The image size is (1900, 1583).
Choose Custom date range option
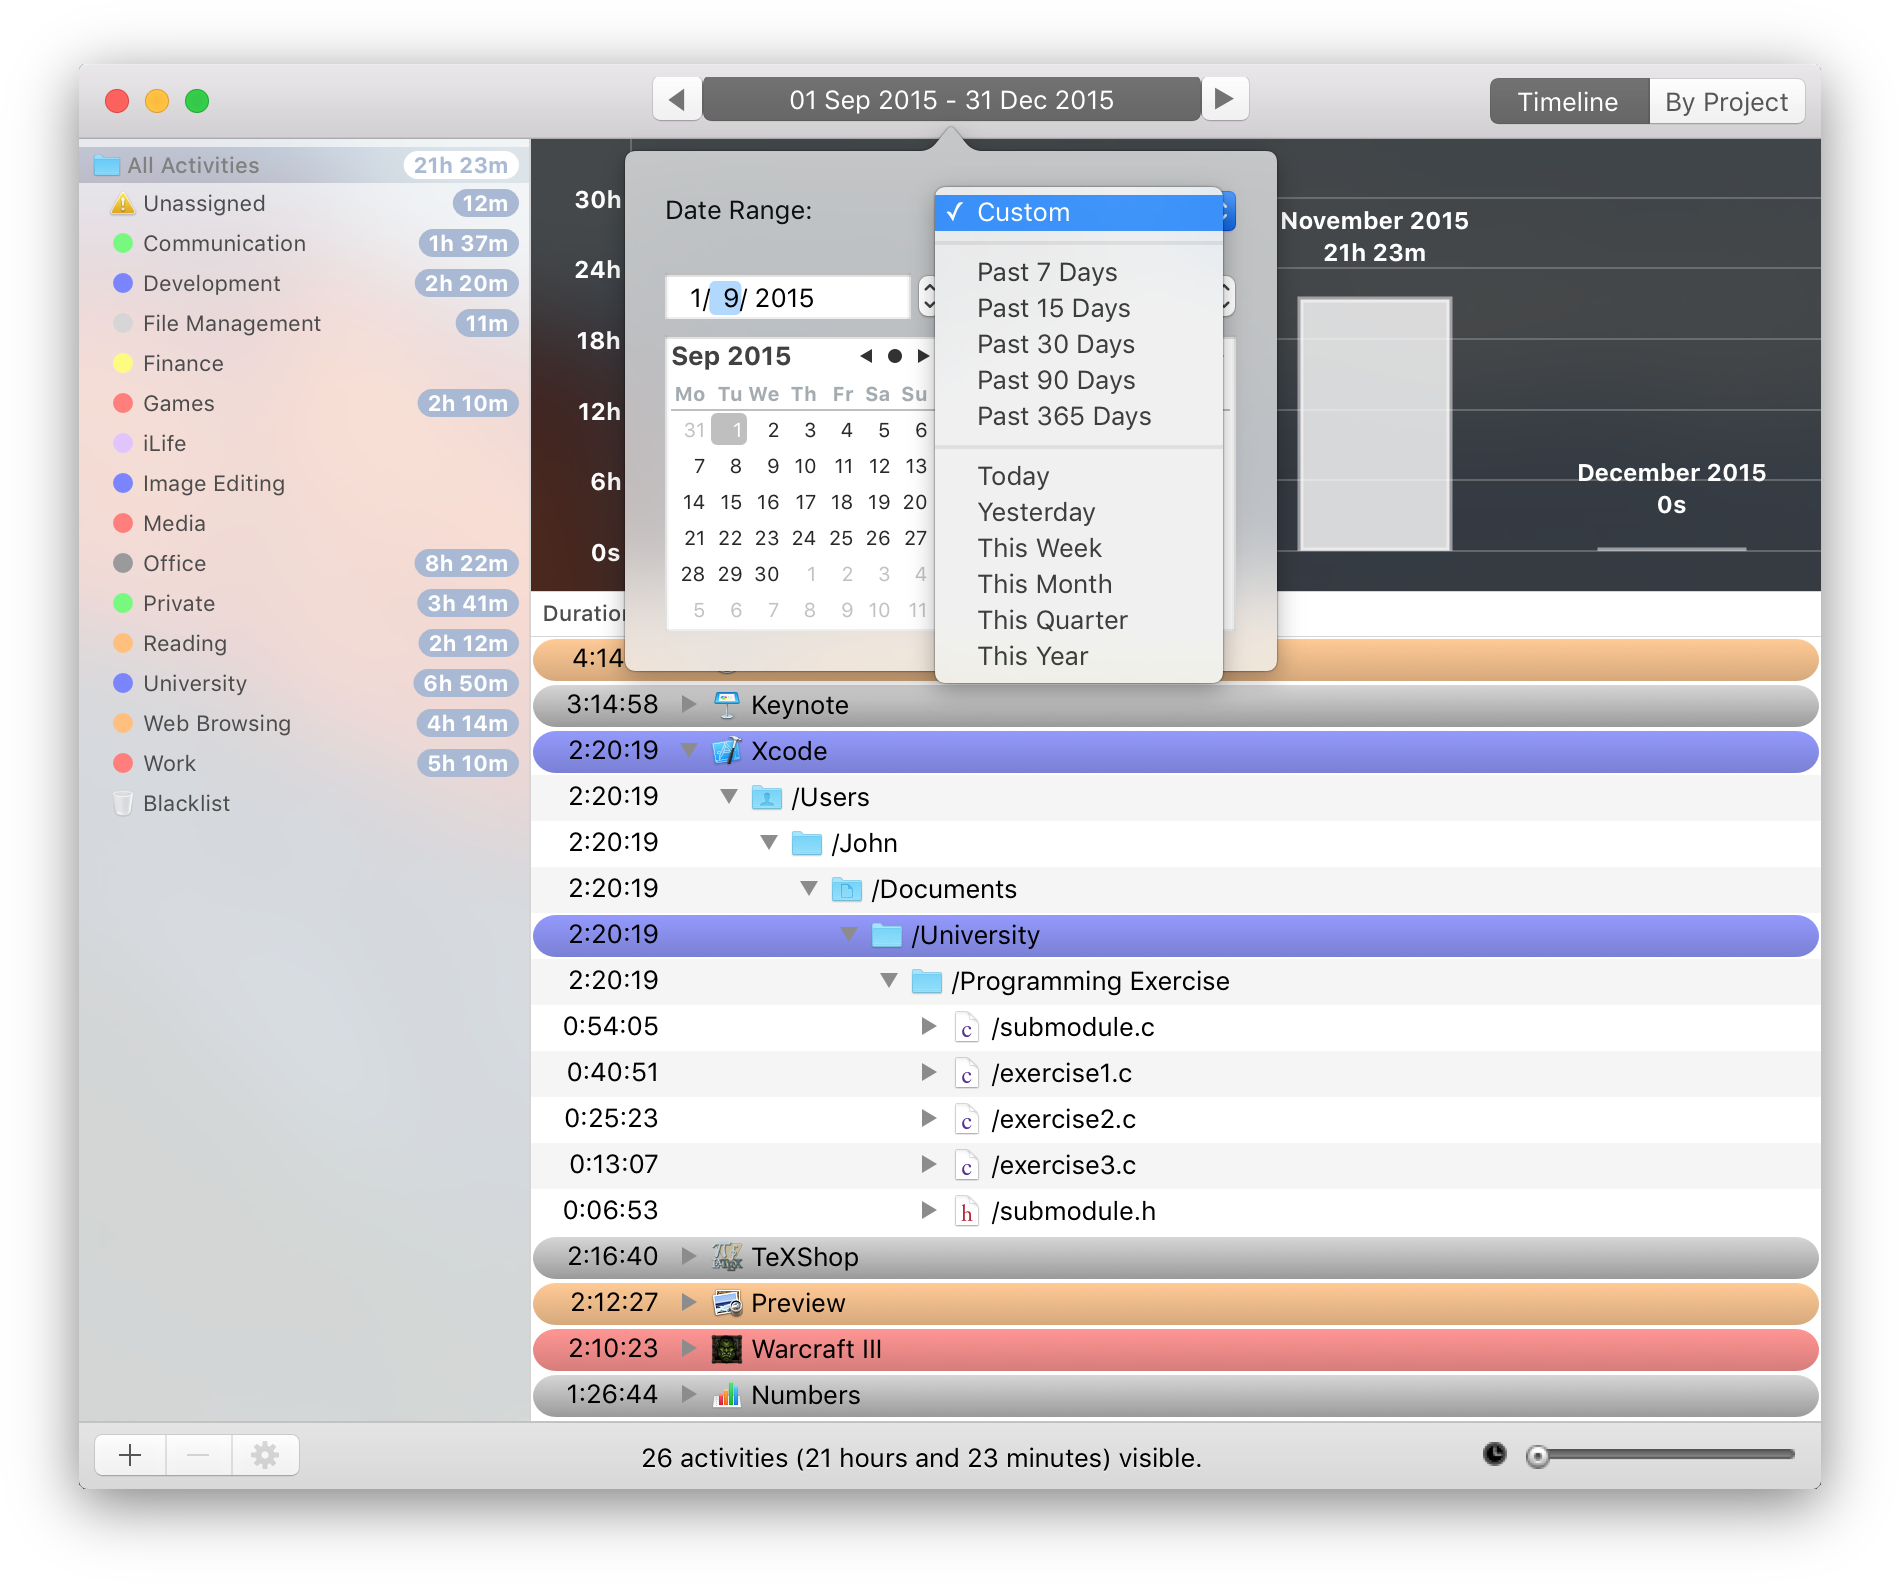point(1079,212)
